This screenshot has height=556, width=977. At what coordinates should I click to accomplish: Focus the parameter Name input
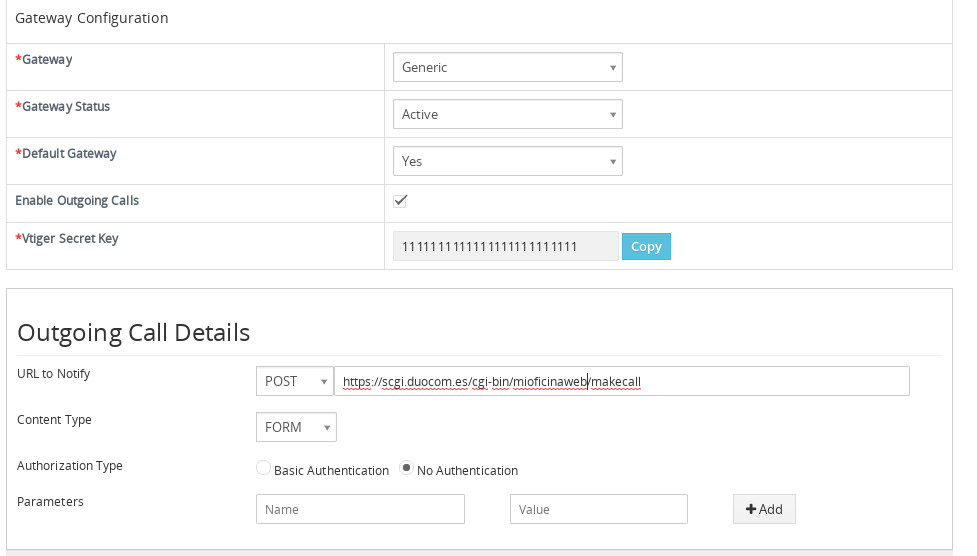tap(360, 509)
